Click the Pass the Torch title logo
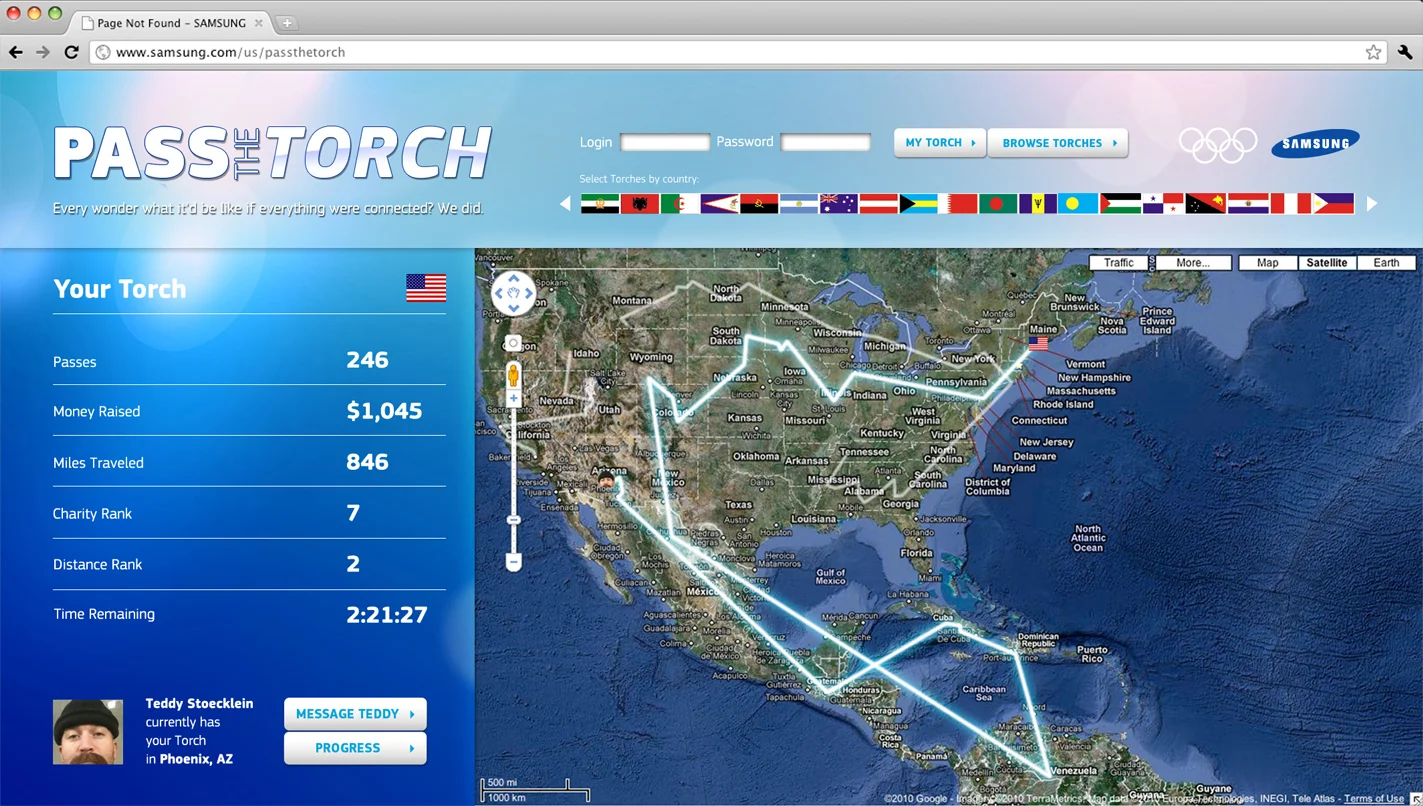1423x806 pixels. (272, 154)
